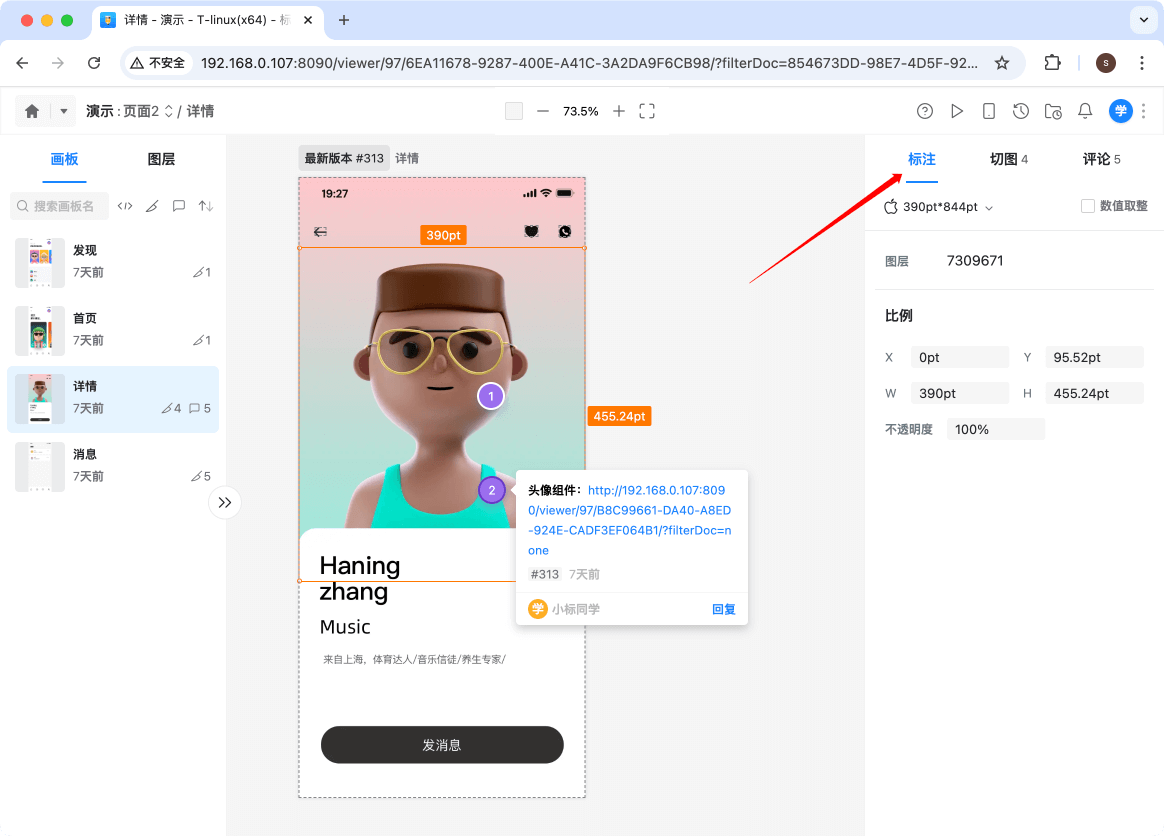Open the mobile device preview icon
Image resolution: width=1164 pixels, height=836 pixels.
tap(988, 111)
